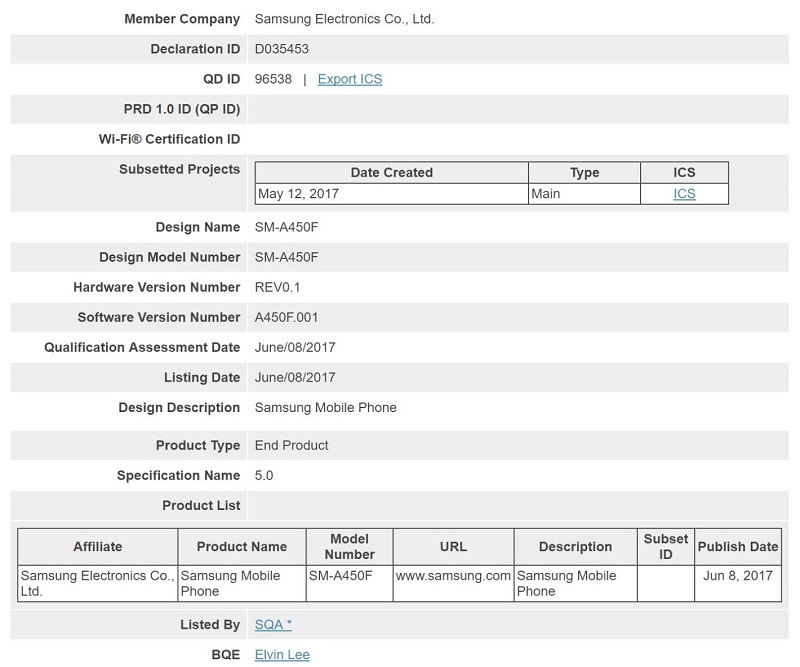Image resolution: width=800 pixels, height=667 pixels.
Task: Select Listing Date value June/08/2017
Action: click(x=295, y=378)
